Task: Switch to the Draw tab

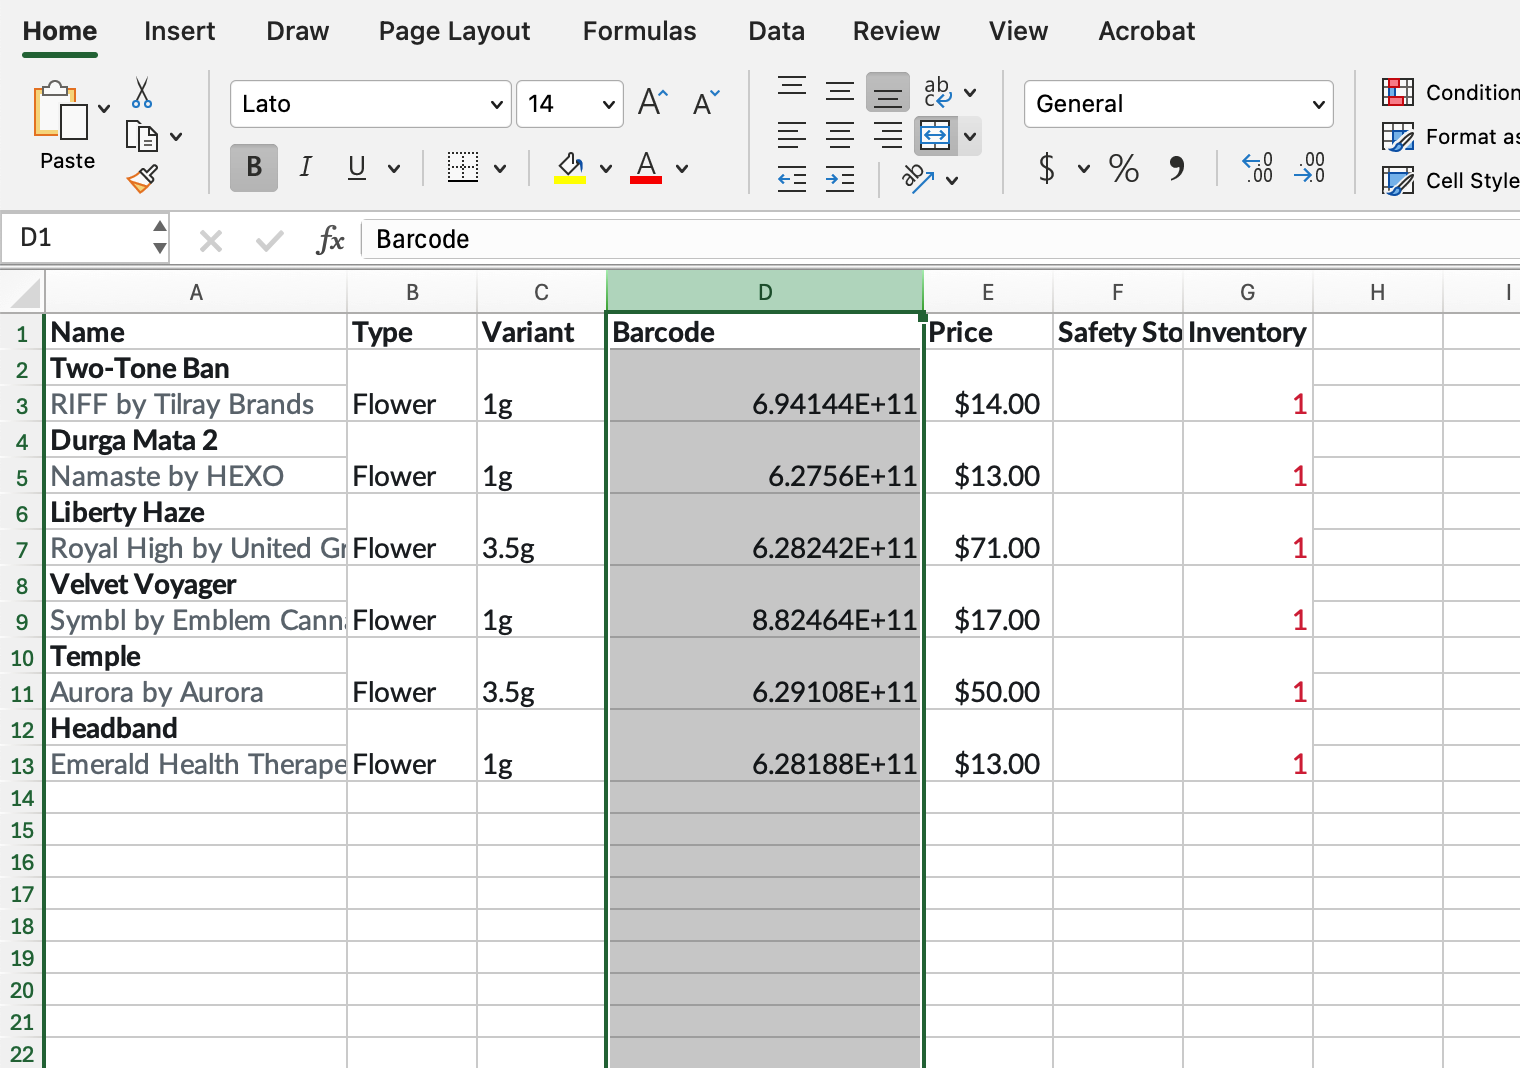Action: click(297, 31)
